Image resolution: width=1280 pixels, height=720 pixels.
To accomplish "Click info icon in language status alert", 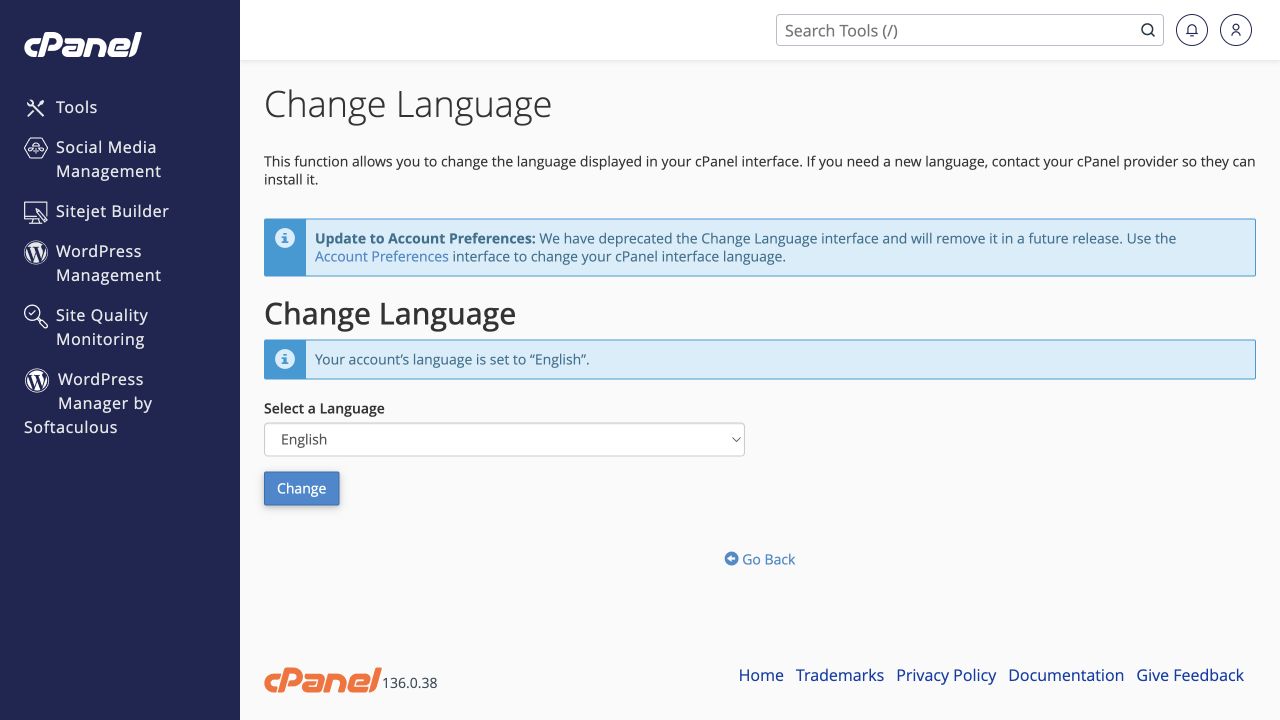I will 285,359.
